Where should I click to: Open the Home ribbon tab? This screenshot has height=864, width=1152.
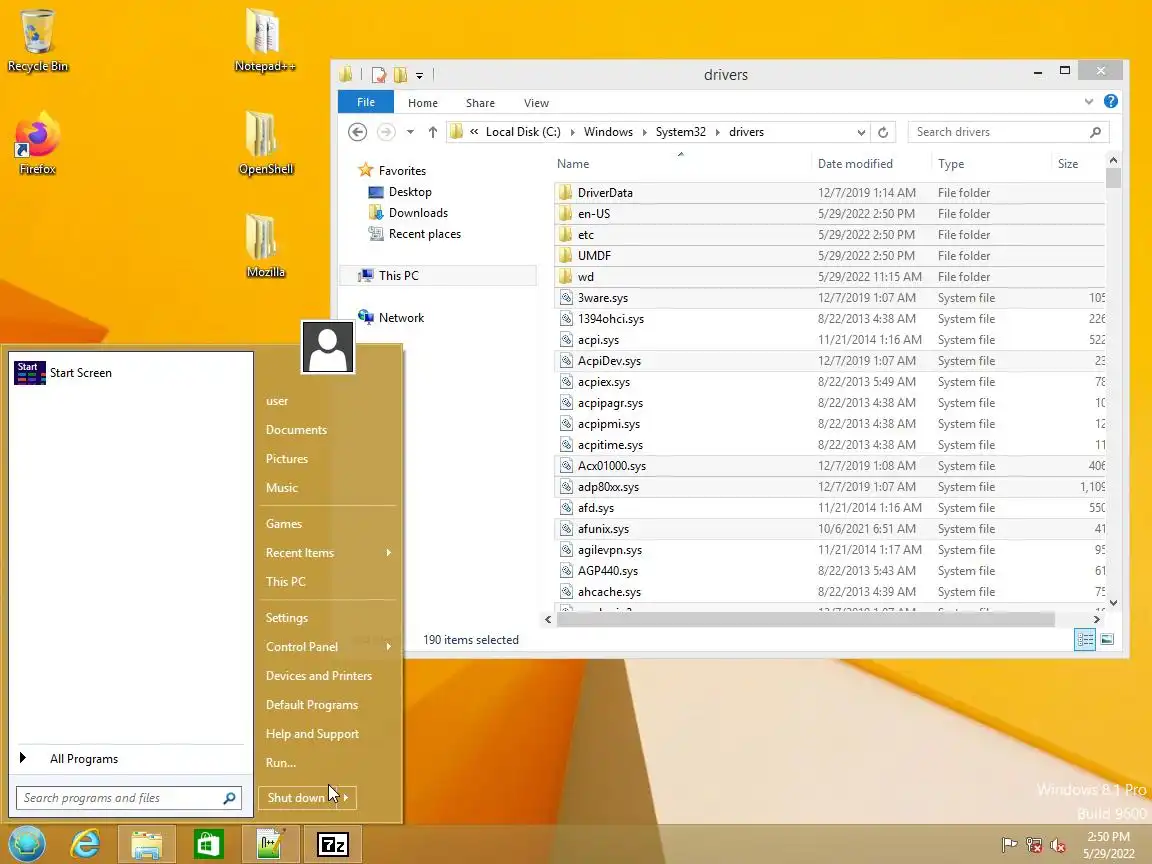422,103
